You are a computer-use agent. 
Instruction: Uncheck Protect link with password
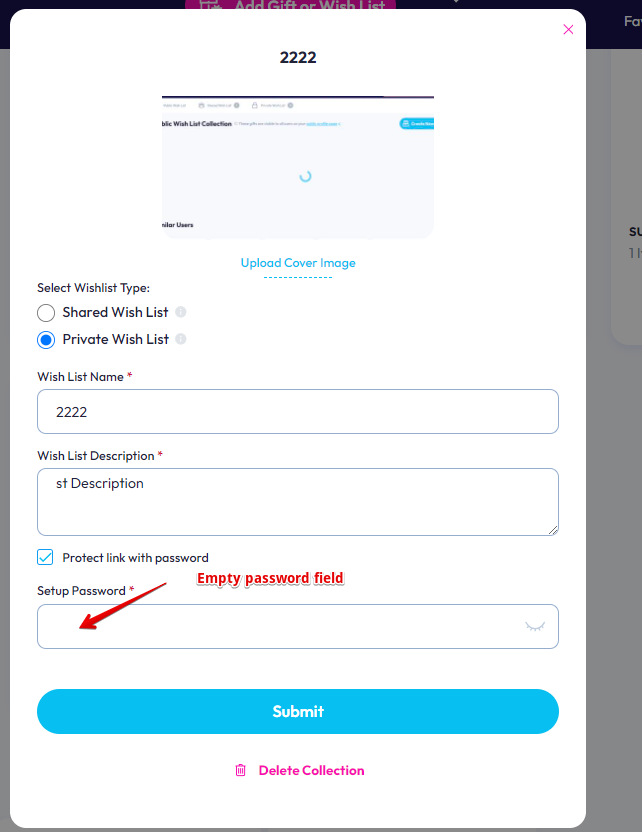click(45, 557)
